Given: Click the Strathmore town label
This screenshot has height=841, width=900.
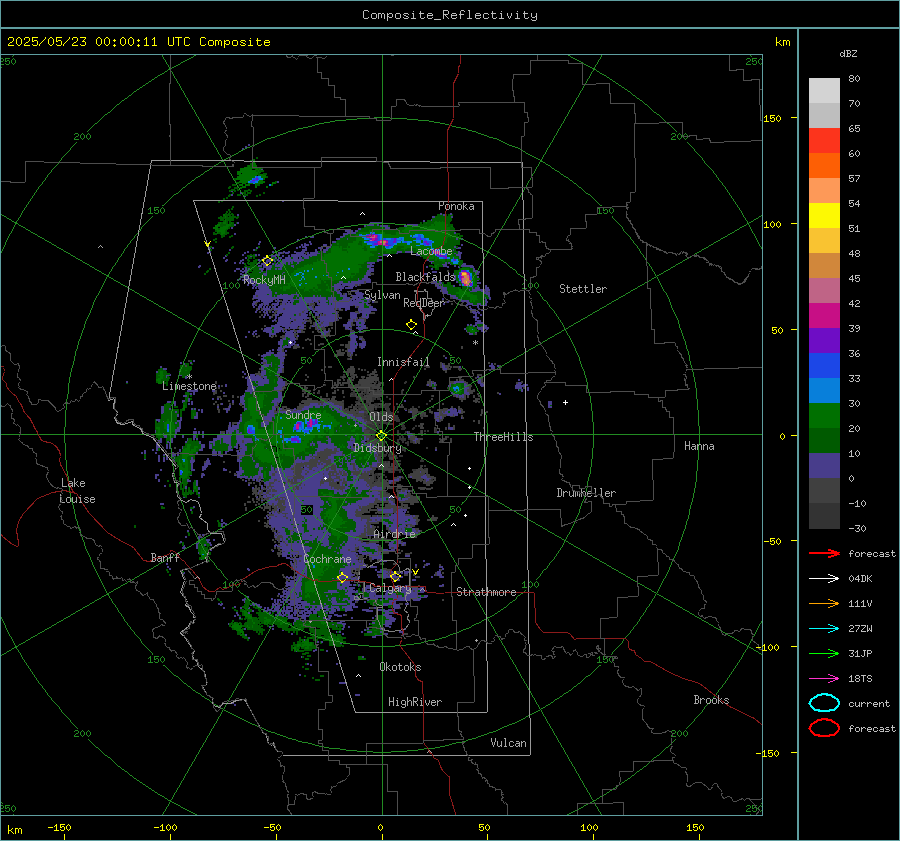Looking at the screenshot, I should (x=486, y=592).
